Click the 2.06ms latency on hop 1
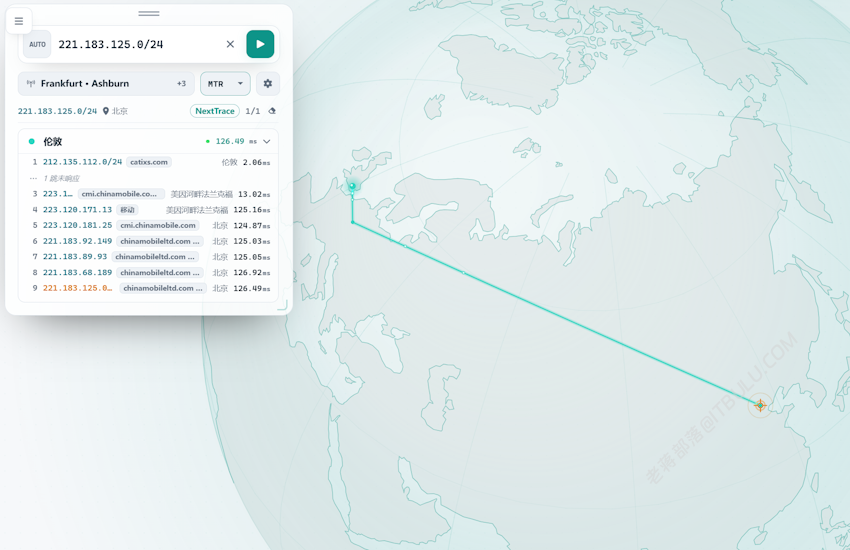The width and height of the screenshot is (850, 550). [x=256, y=162]
